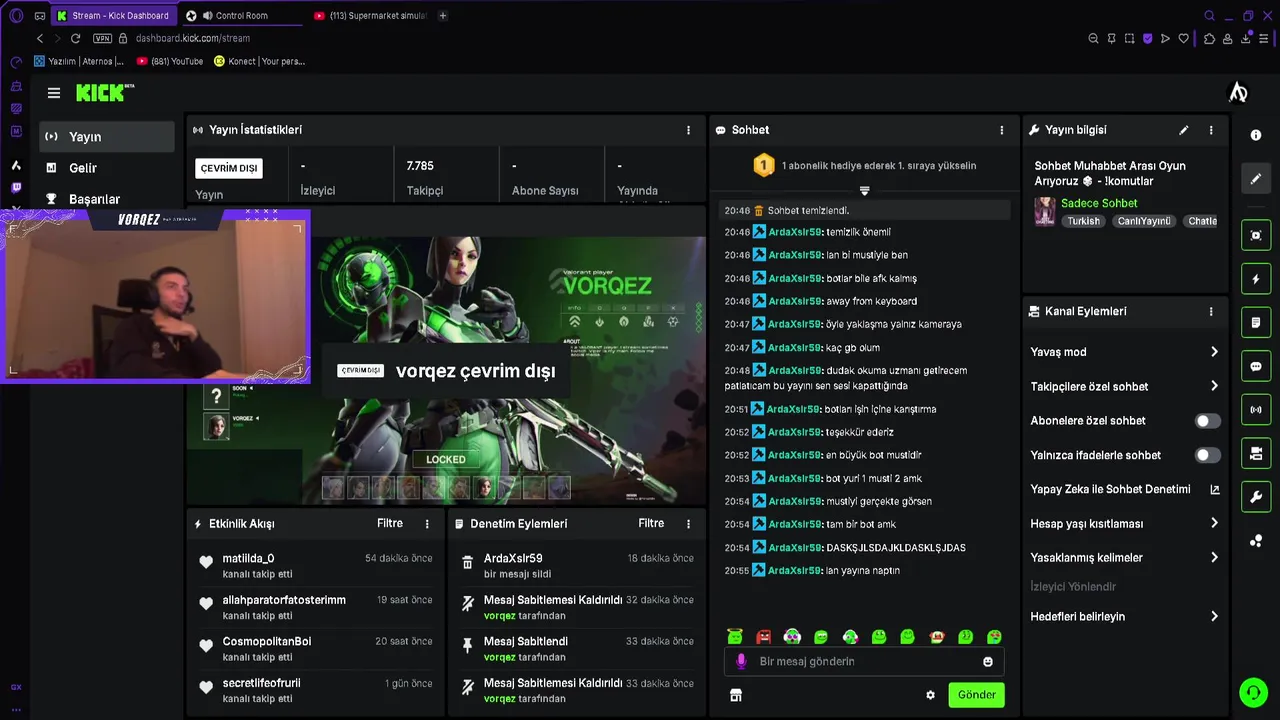
Task: Open chat settings gear icon
Action: (x=930, y=695)
